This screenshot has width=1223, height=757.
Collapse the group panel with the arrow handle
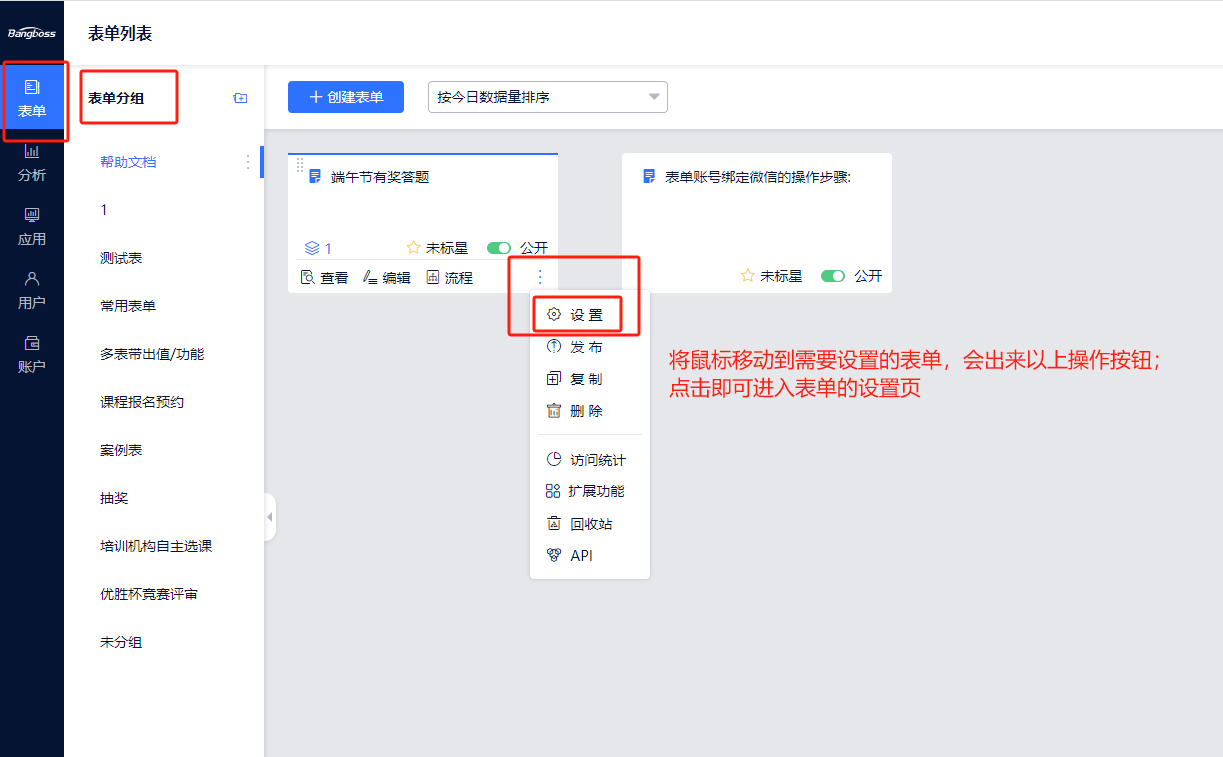click(269, 517)
